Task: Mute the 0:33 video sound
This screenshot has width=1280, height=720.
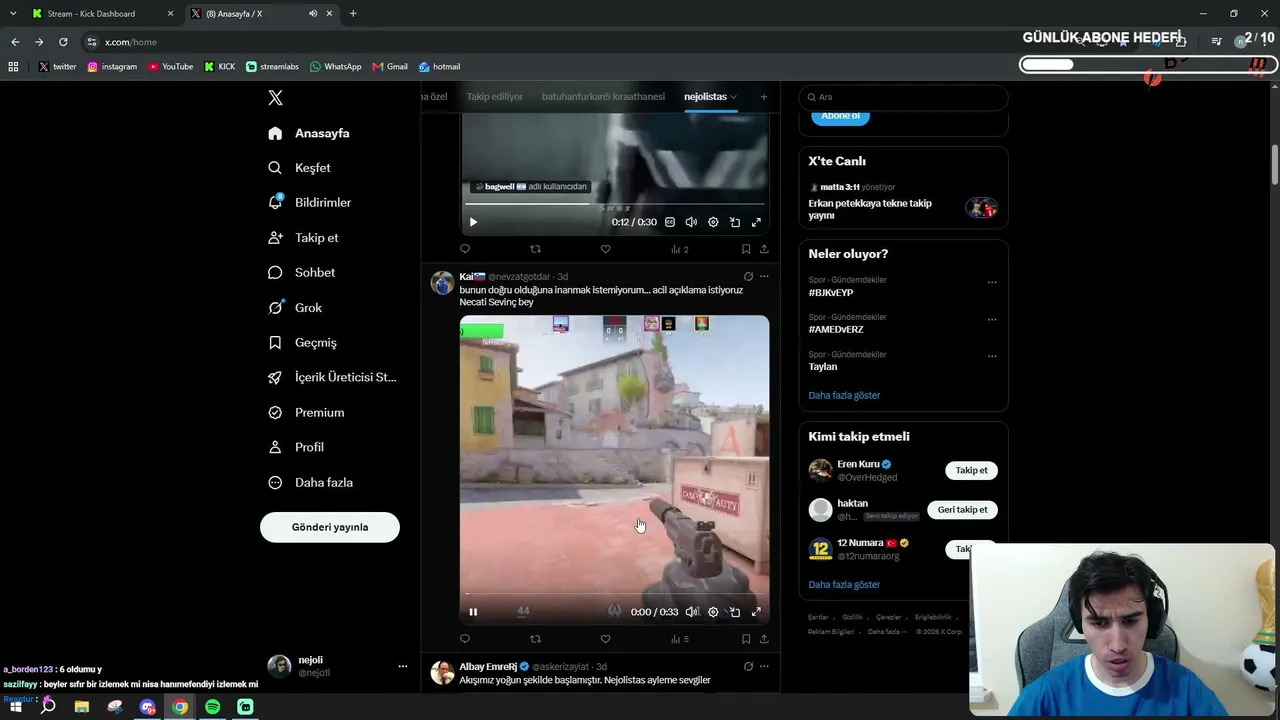Action: (691, 612)
